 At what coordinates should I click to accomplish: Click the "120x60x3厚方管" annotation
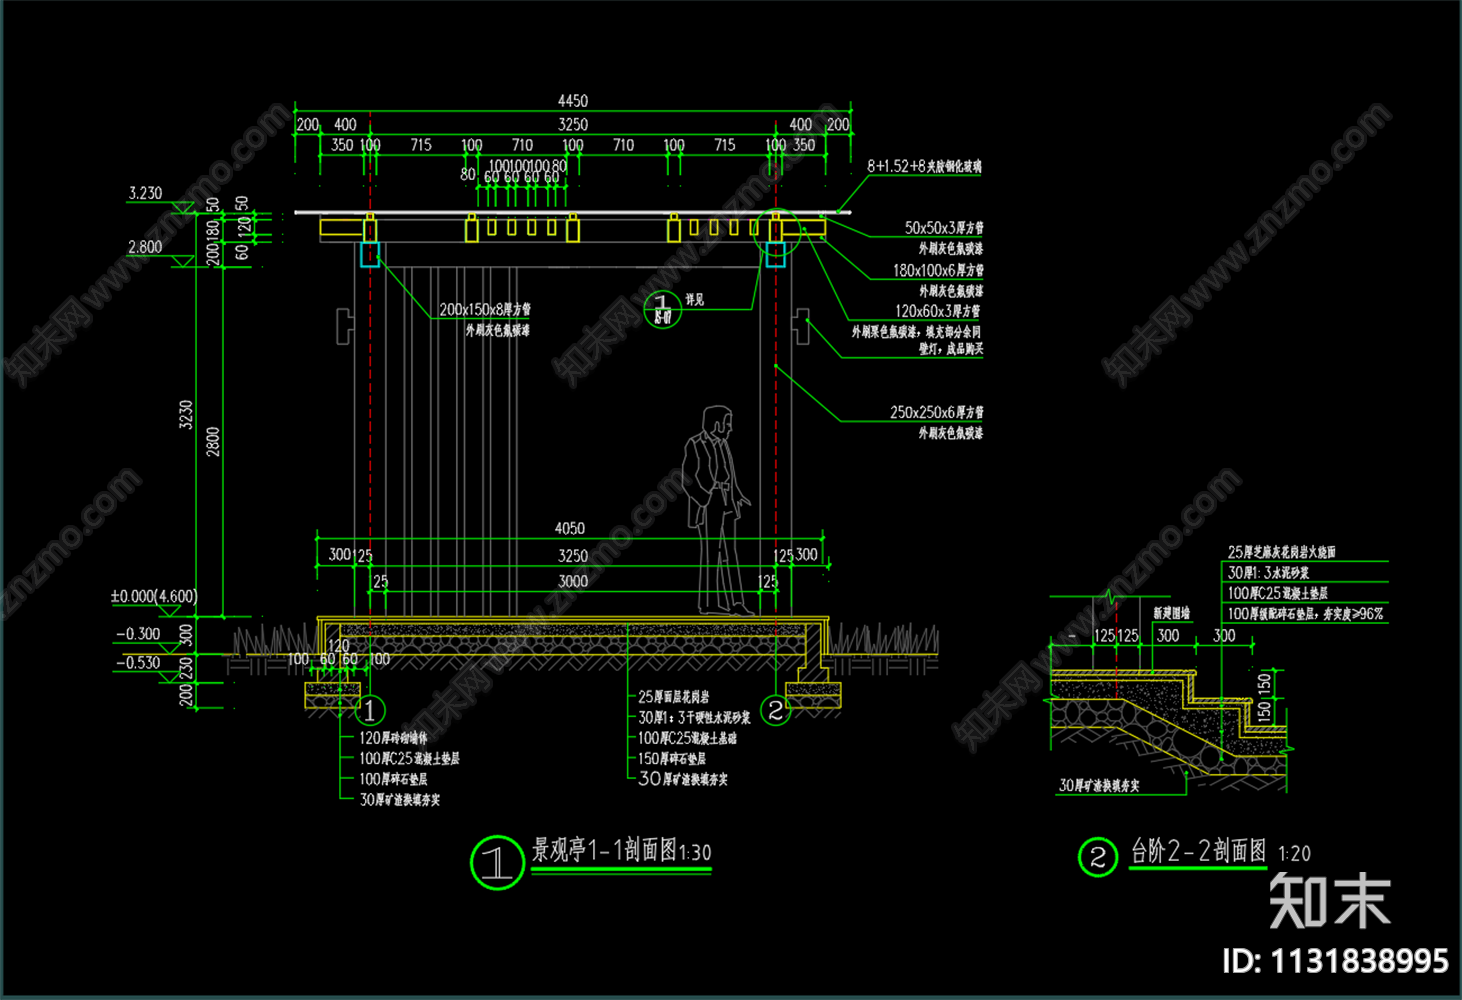tap(938, 311)
